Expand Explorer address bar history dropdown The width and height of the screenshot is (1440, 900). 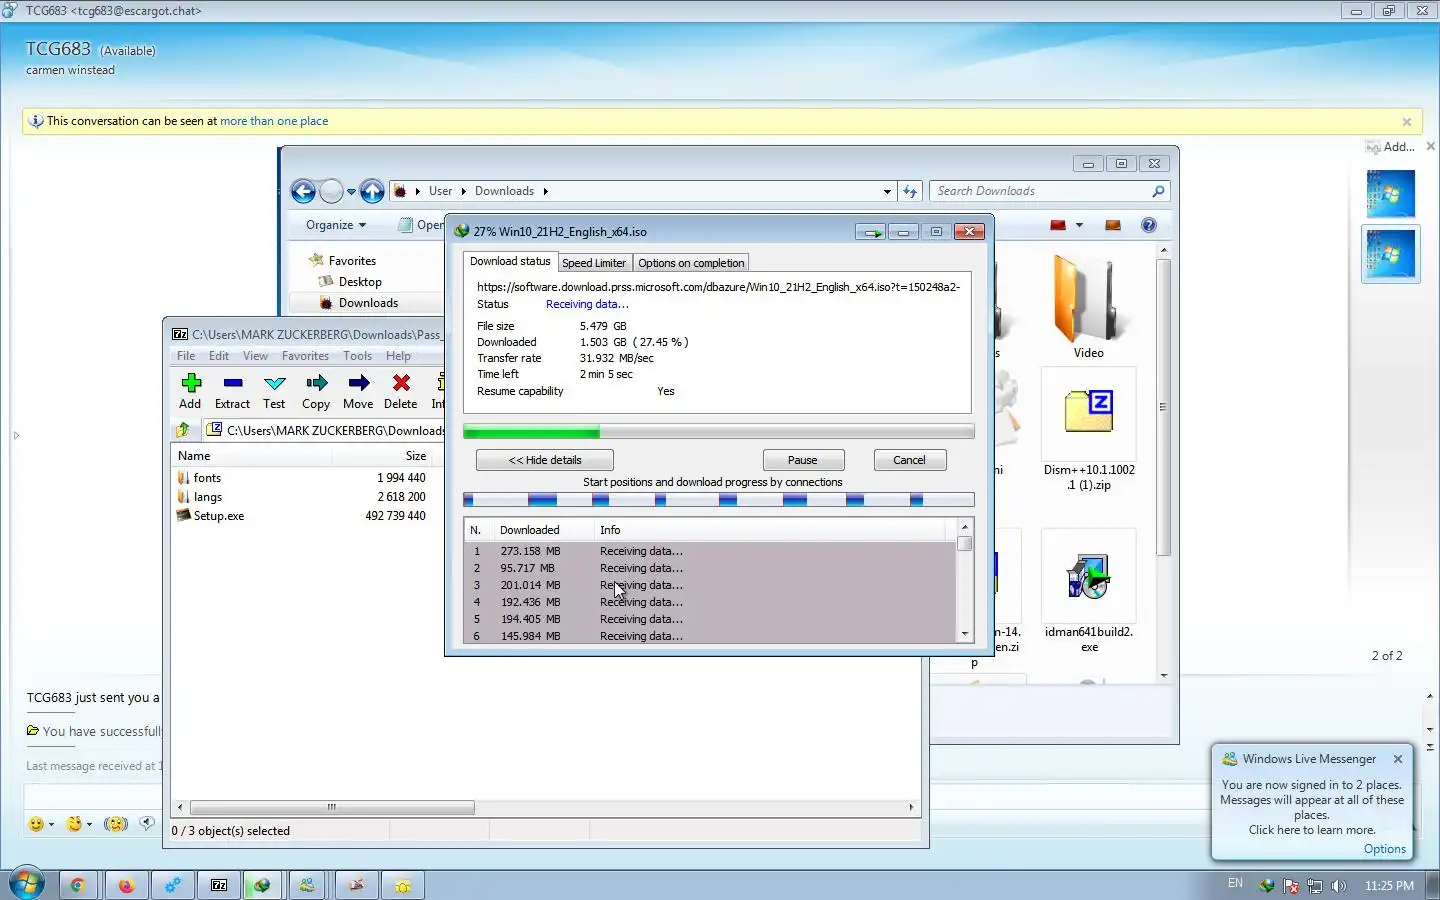(x=887, y=191)
